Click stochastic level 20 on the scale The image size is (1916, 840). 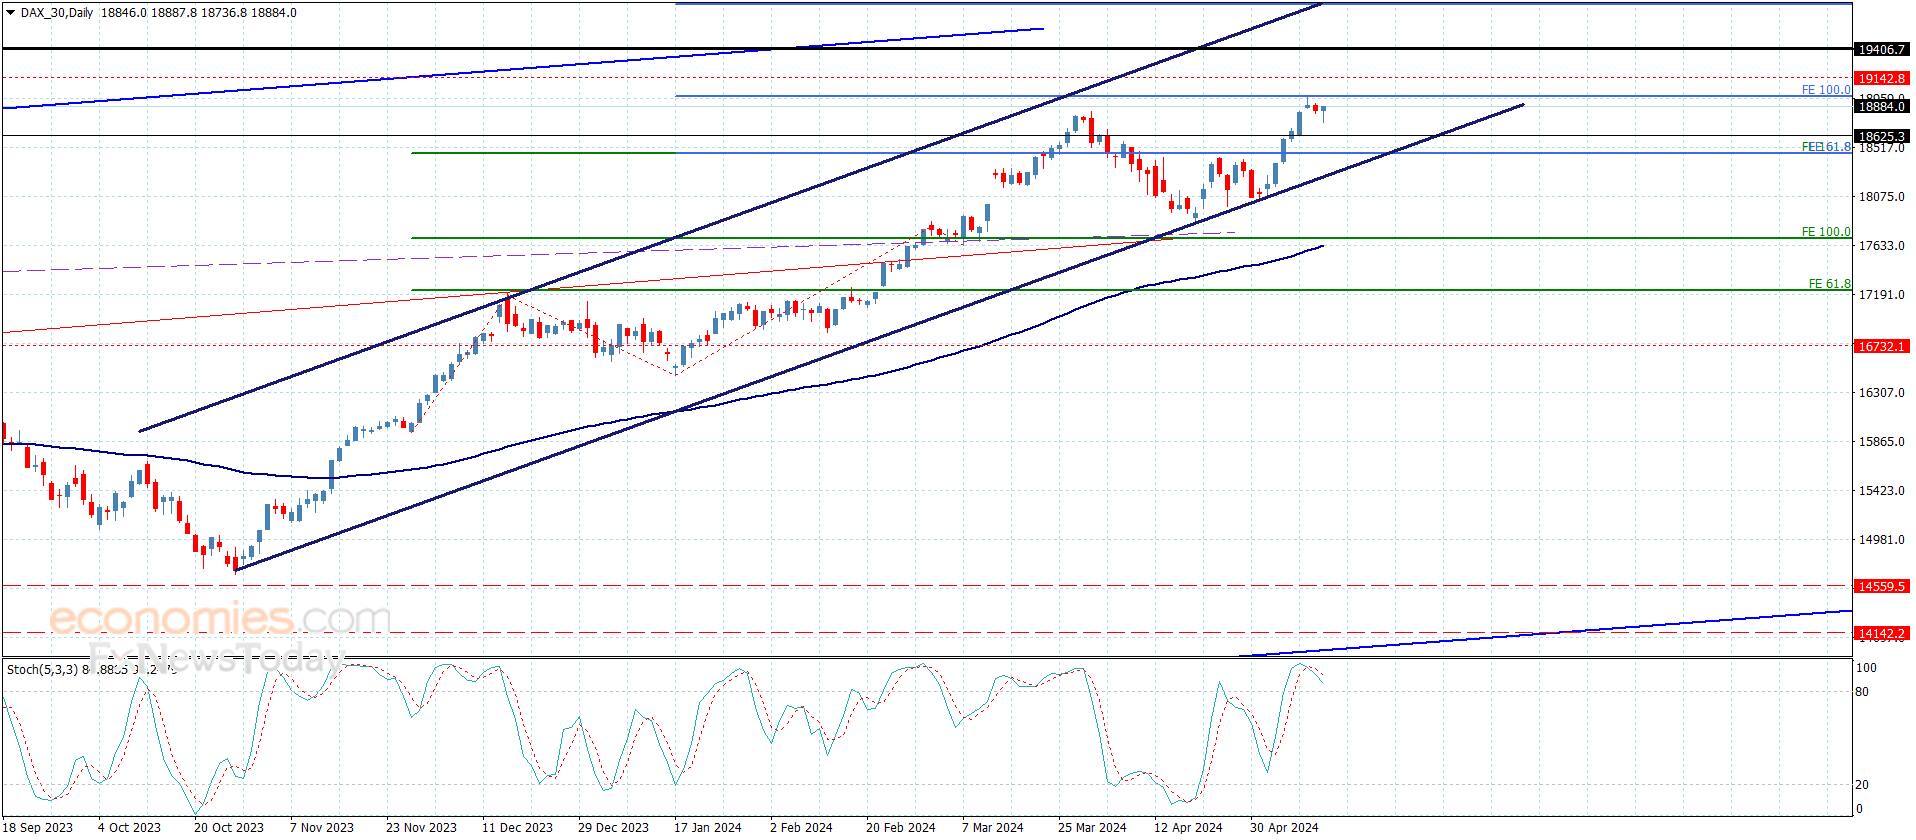click(1861, 784)
